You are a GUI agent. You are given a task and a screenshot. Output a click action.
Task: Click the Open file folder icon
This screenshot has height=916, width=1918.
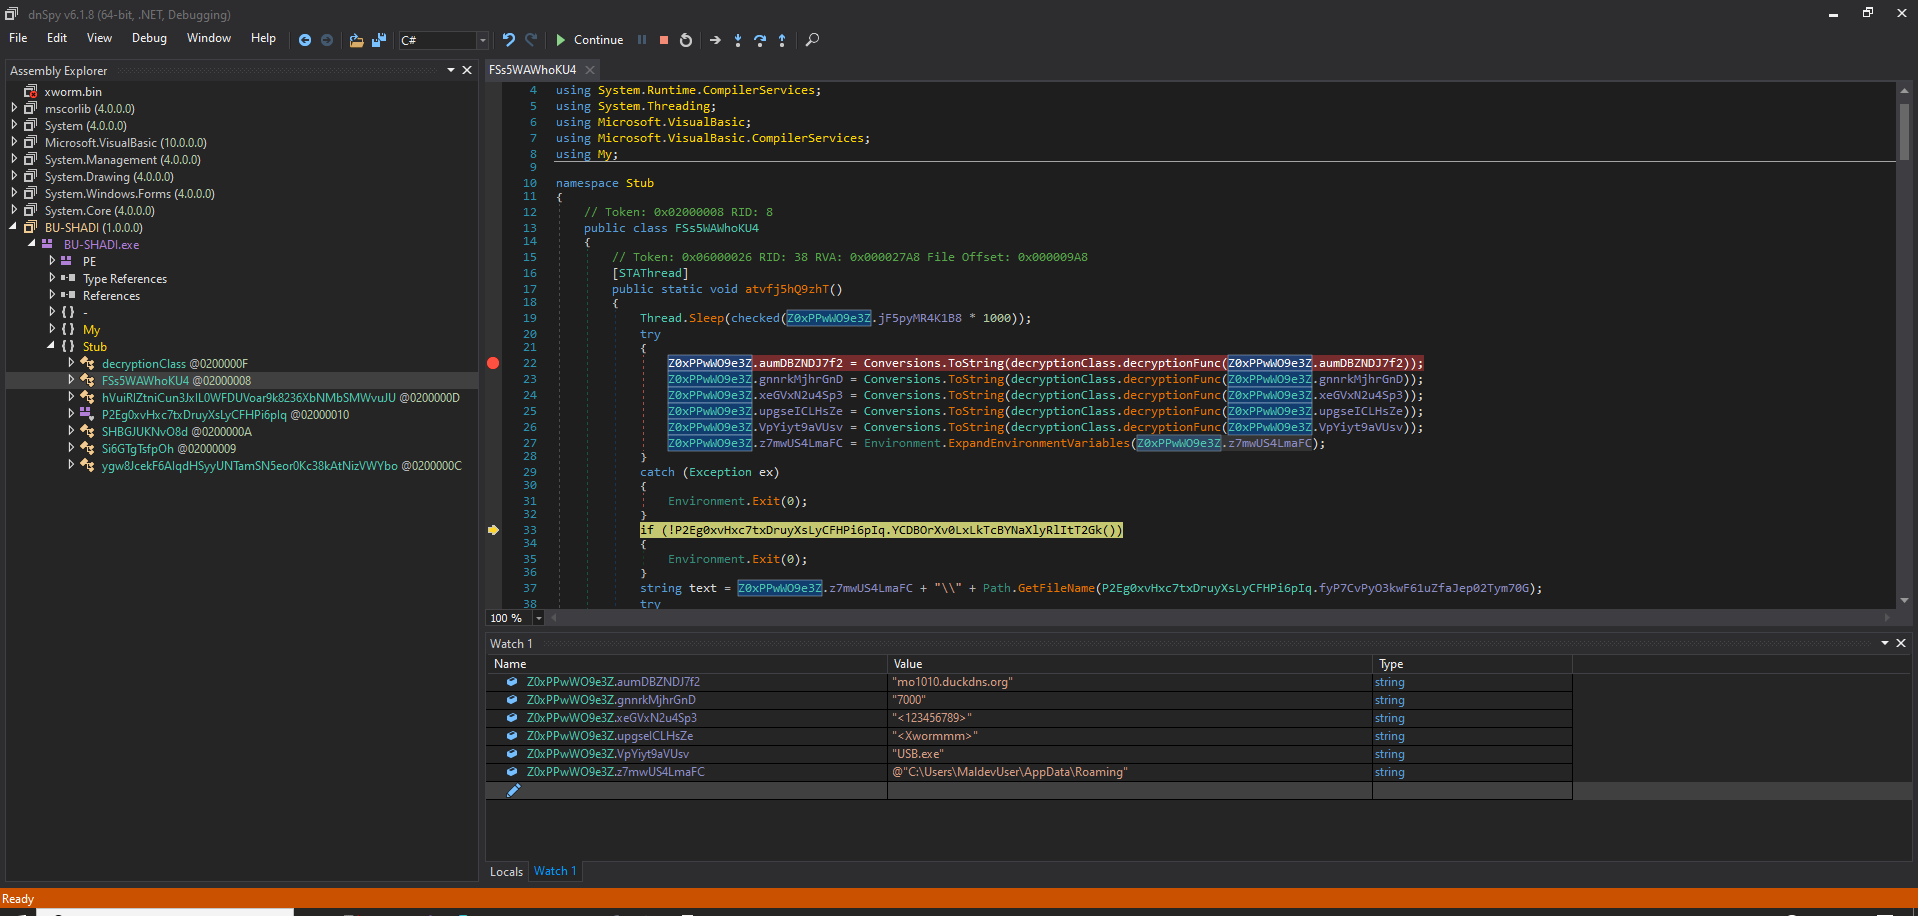click(356, 40)
